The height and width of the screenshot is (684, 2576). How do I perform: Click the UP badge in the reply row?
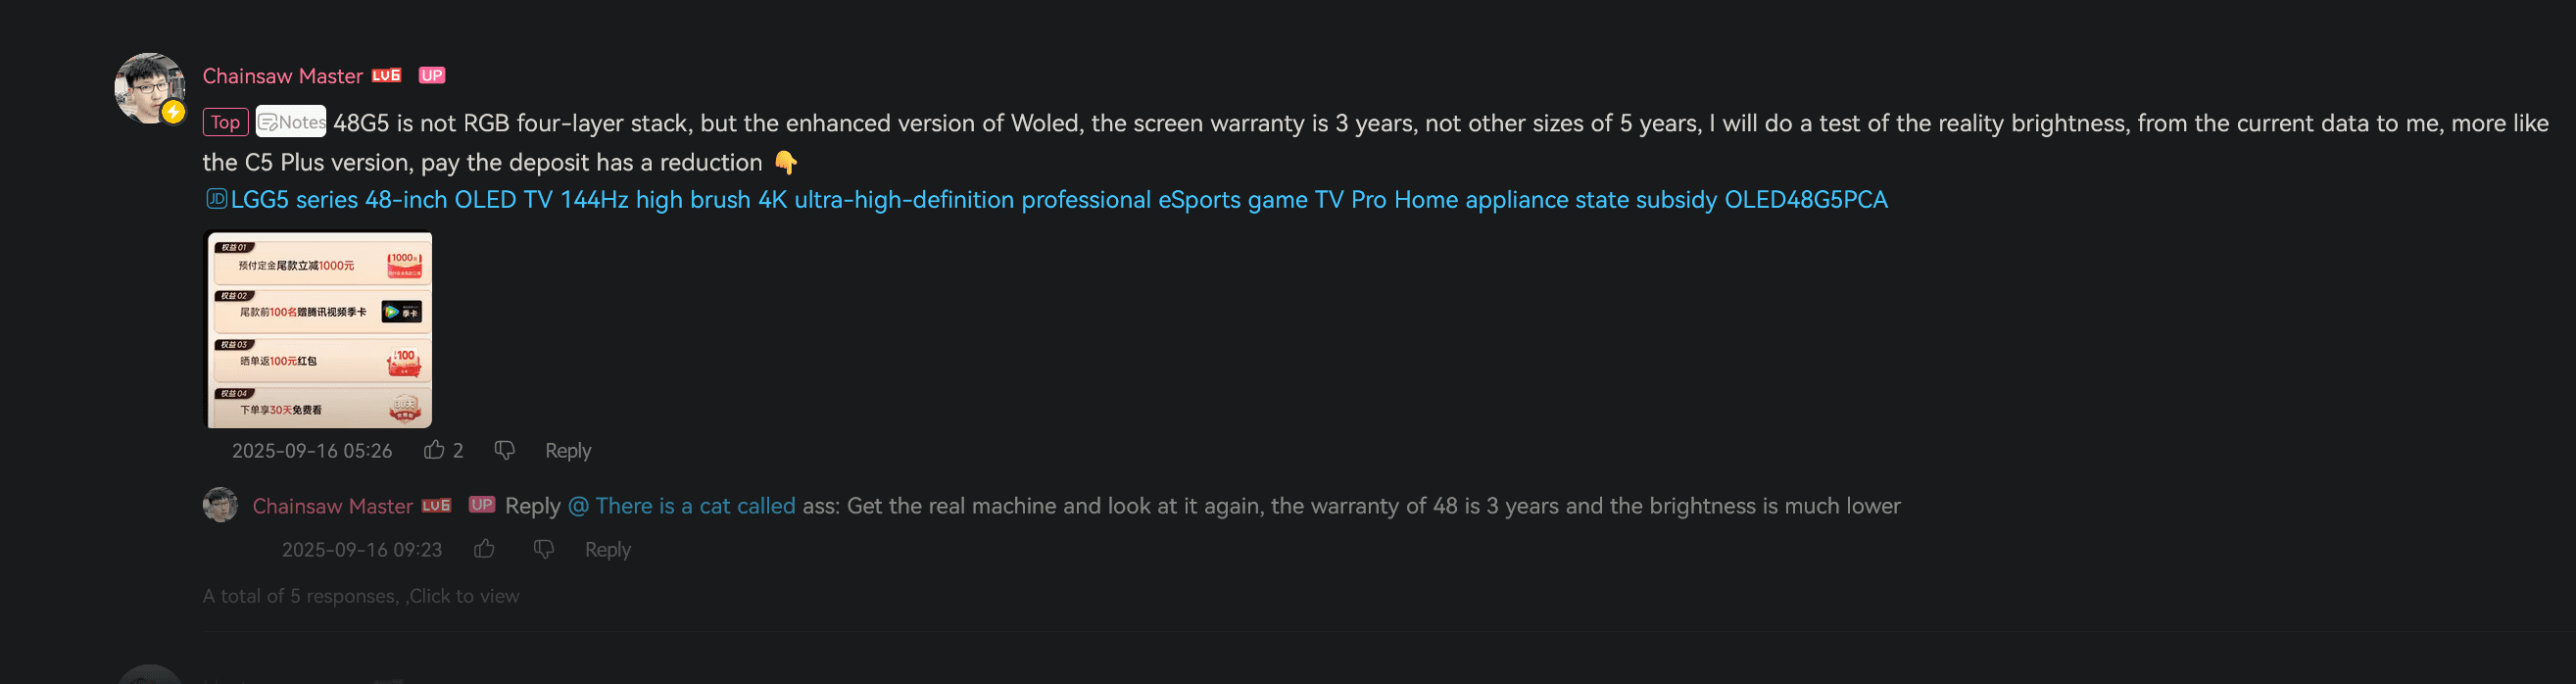point(482,505)
